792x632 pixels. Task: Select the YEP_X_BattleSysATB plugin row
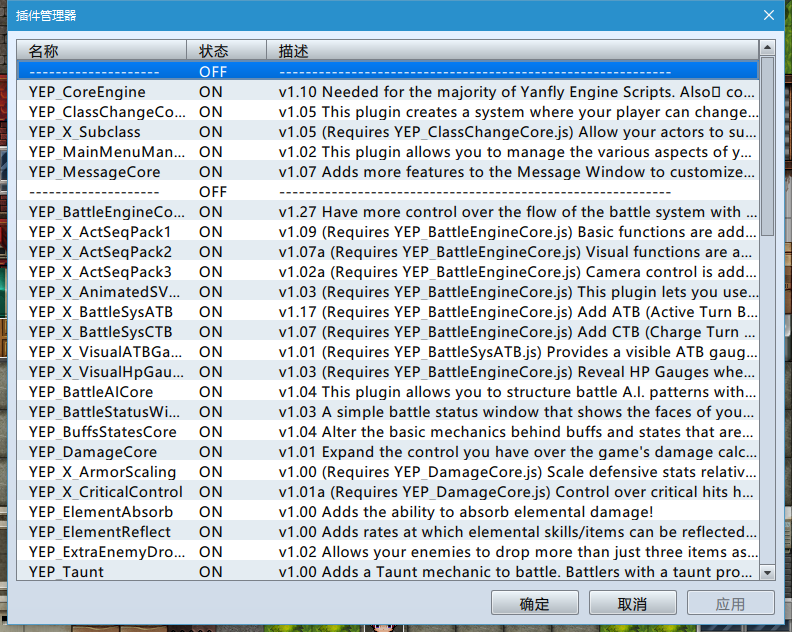(388, 312)
